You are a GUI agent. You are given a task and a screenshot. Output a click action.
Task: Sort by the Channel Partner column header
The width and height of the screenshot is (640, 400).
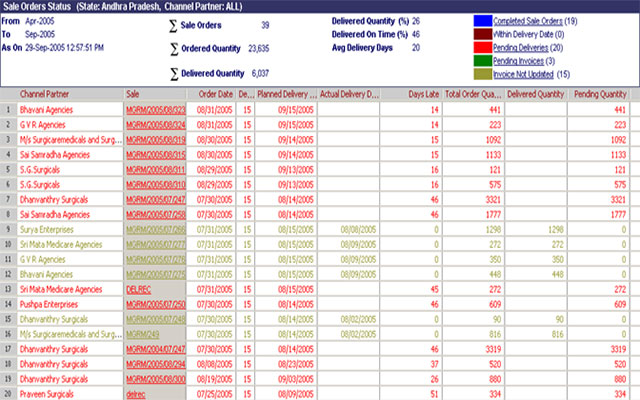coord(70,94)
